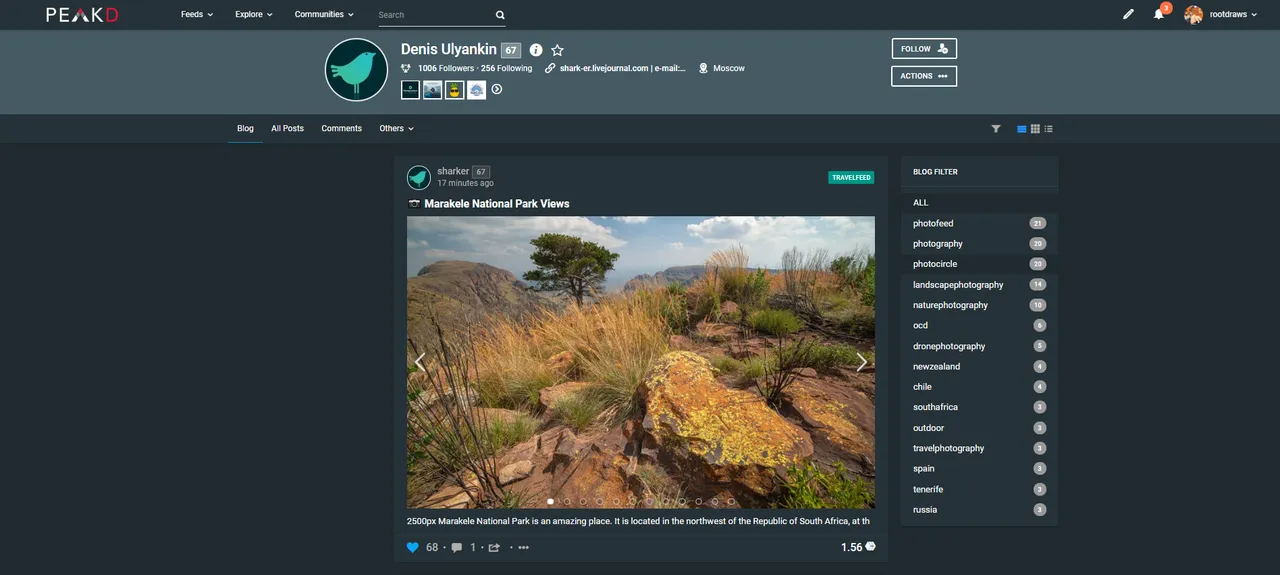Open the rootdraws user menu
This screenshot has width=1280, height=575.
(1233, 14)
